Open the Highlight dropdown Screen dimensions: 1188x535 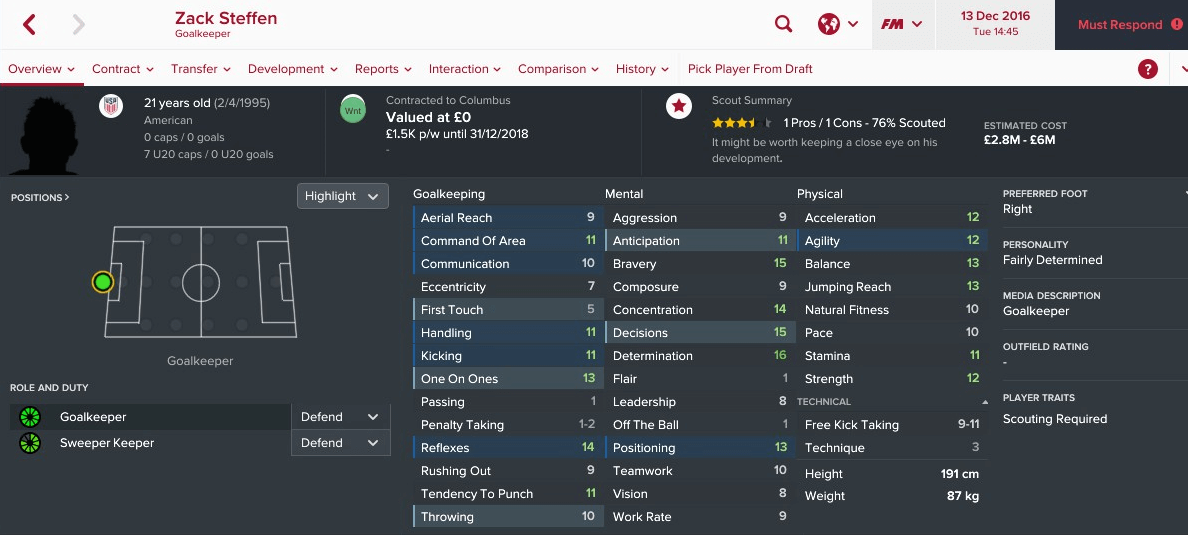coord(342,196)
